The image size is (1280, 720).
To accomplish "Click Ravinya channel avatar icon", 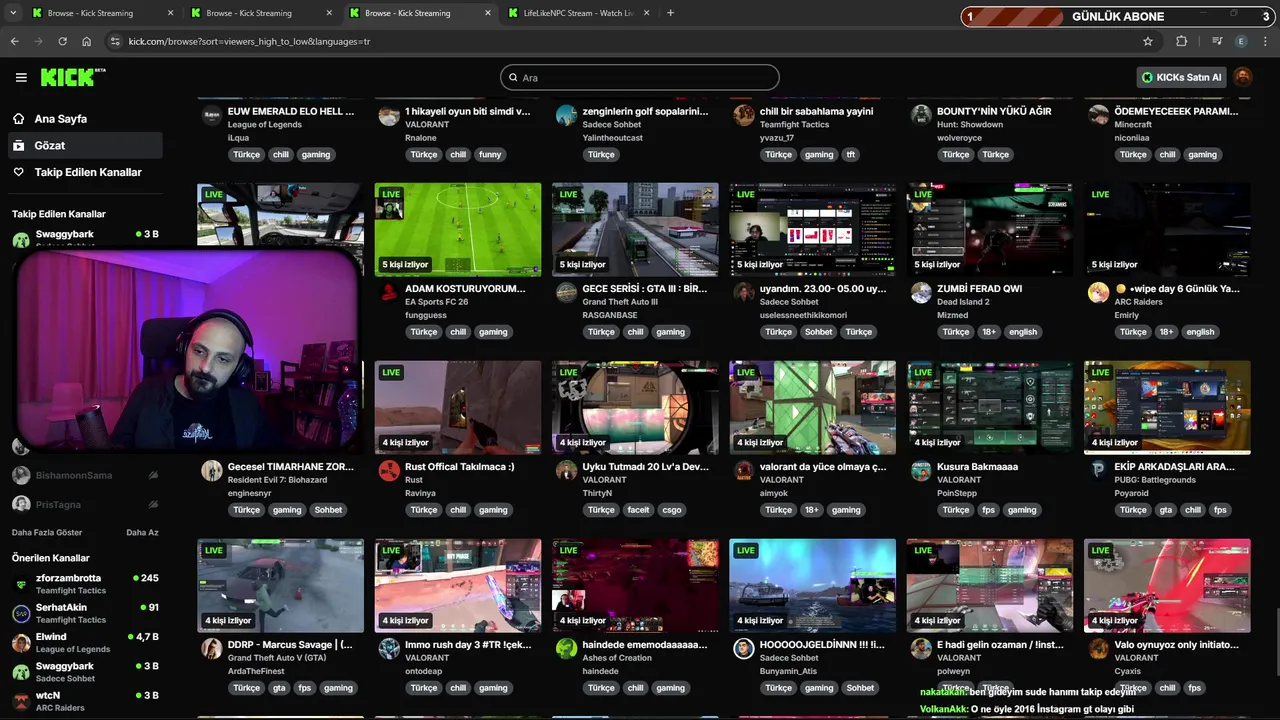I will pyautogui.click(x=389, y=471).
